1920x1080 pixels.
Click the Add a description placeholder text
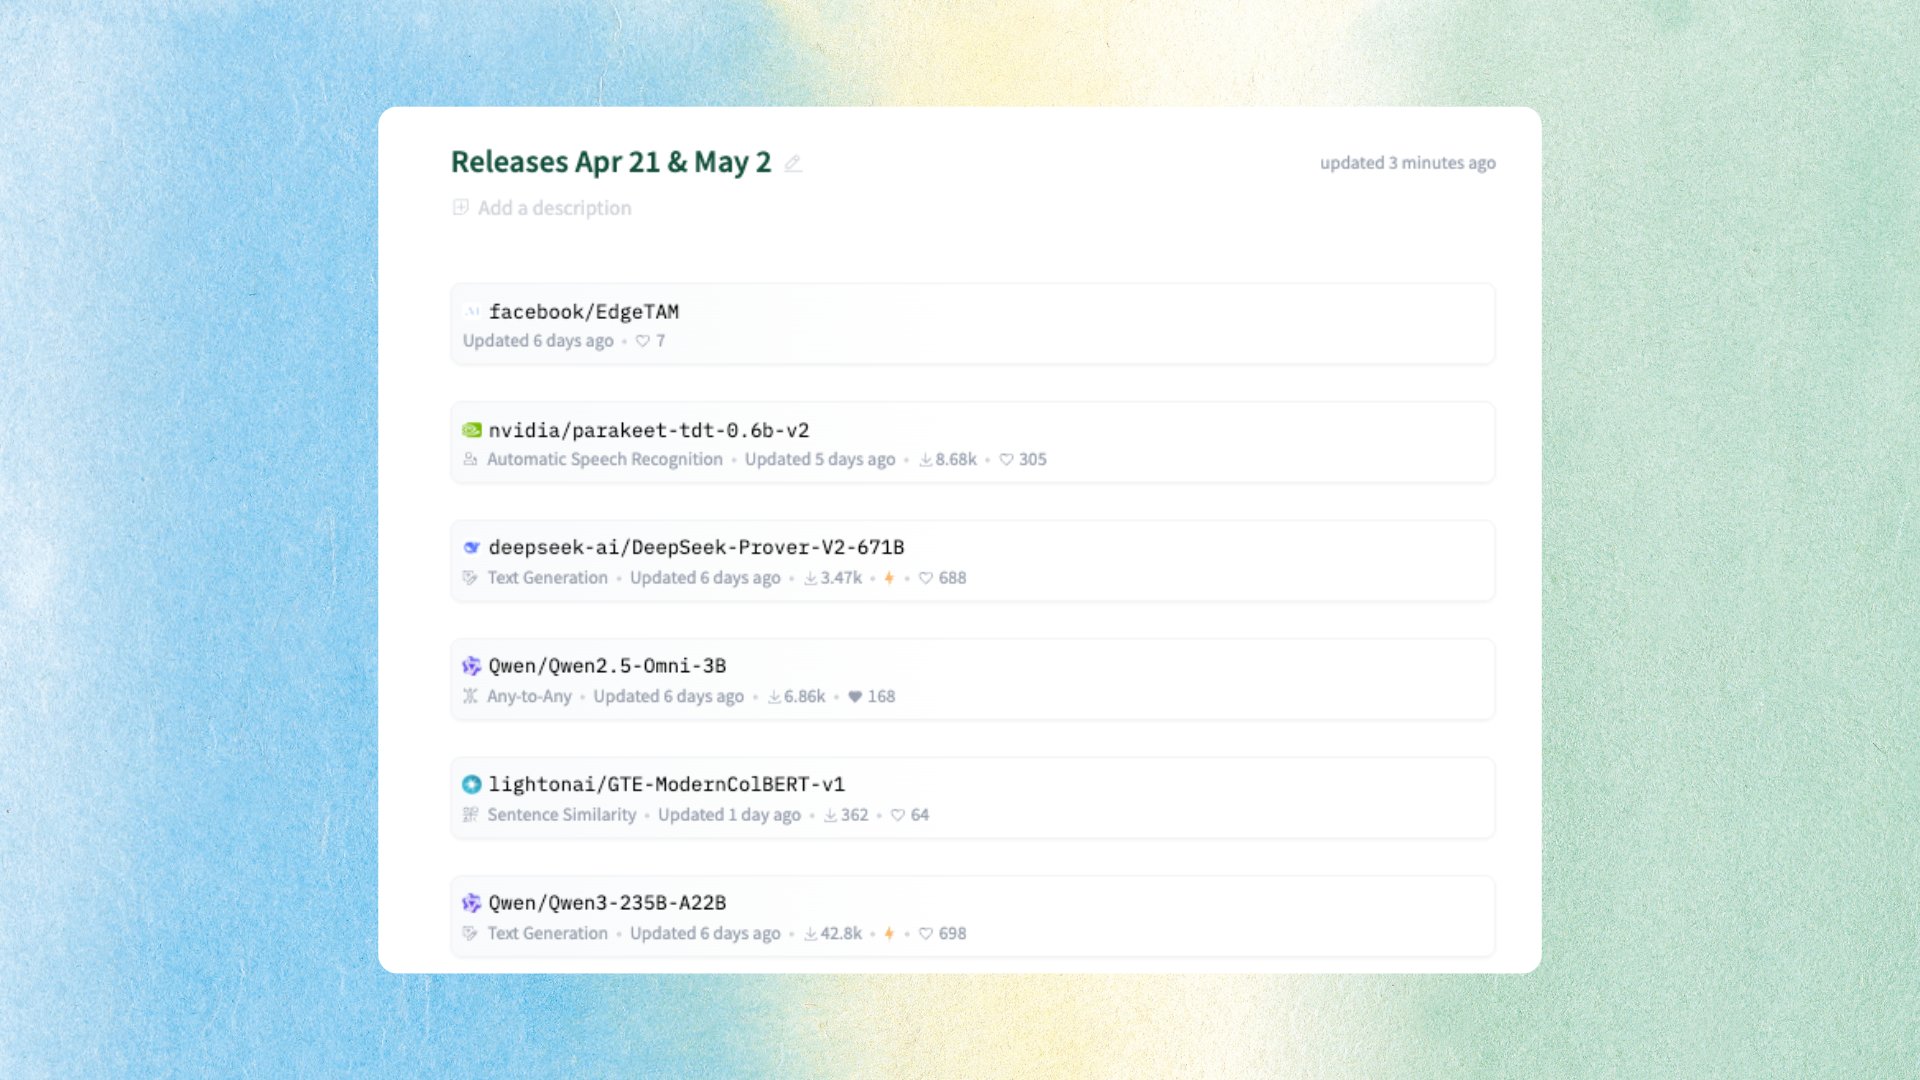pyautogui.click(x=555, y=208)
